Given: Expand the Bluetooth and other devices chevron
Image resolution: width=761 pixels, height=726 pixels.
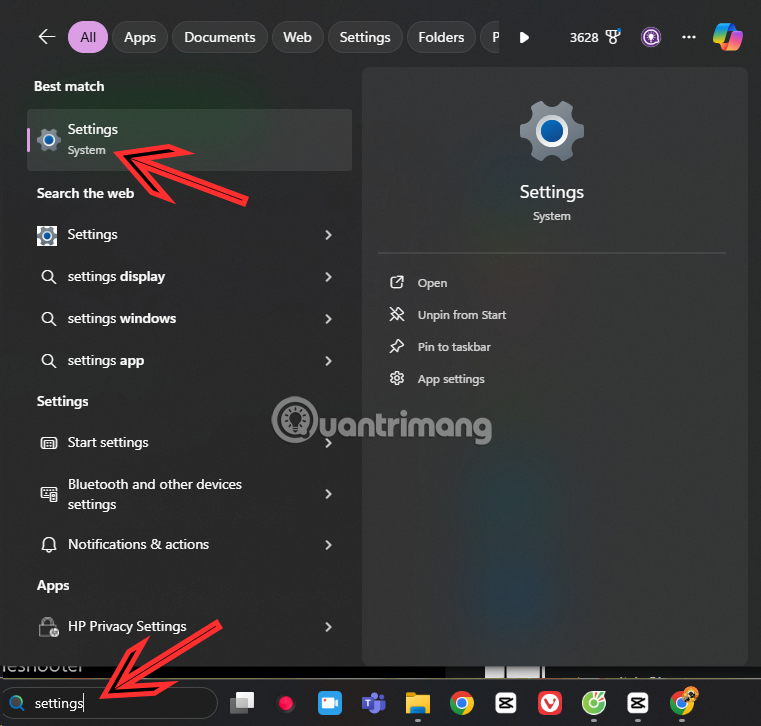Looking at the screenshot, I should (329, 494).
